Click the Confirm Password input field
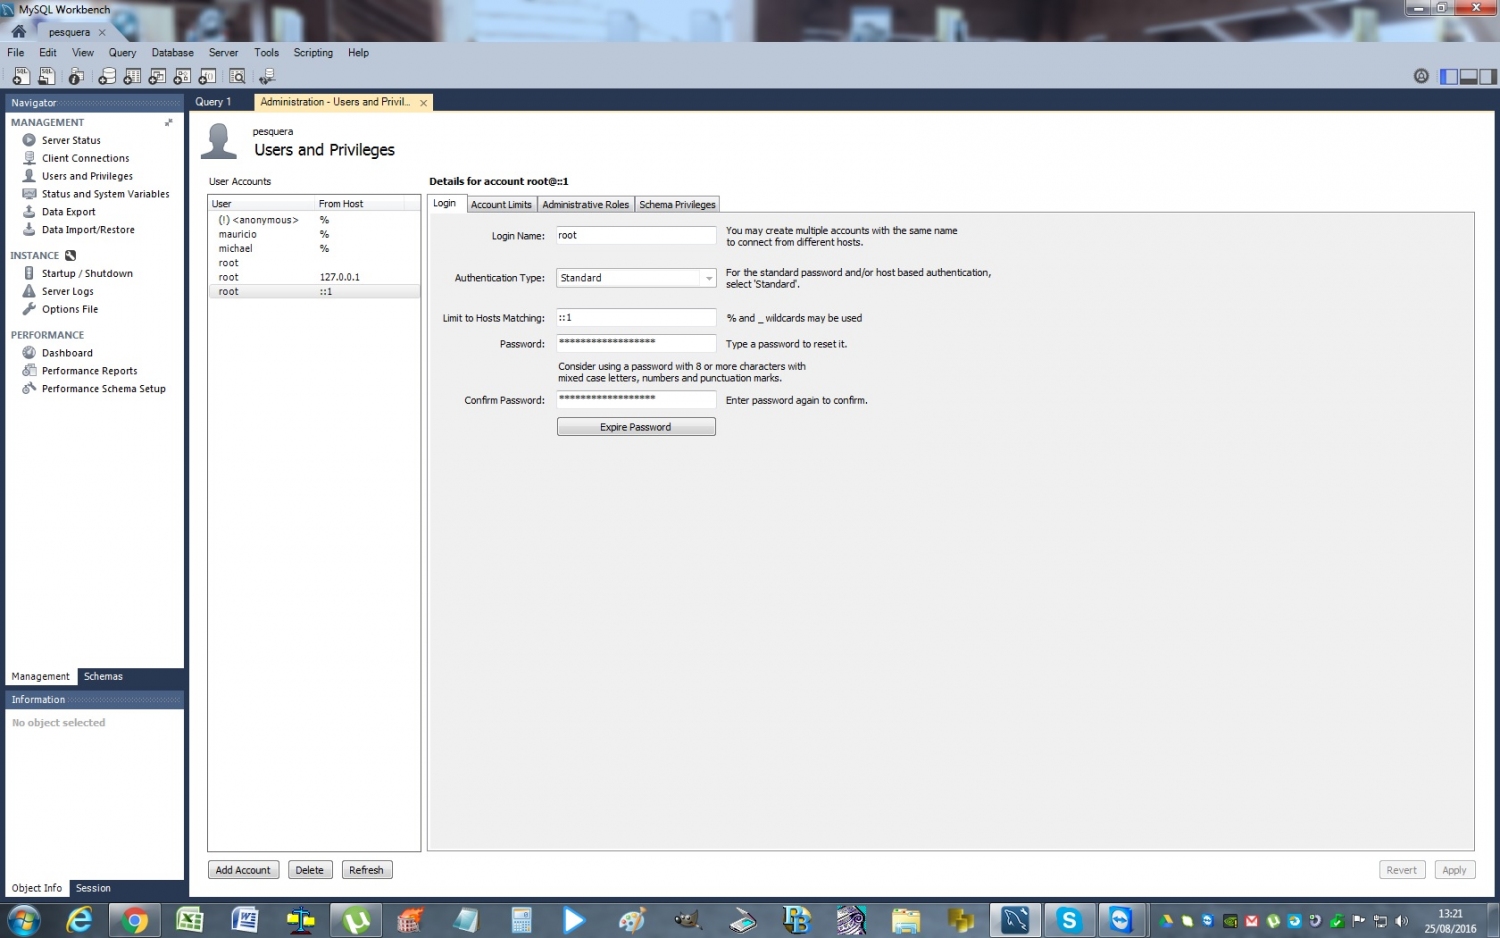 pos(636,399)
